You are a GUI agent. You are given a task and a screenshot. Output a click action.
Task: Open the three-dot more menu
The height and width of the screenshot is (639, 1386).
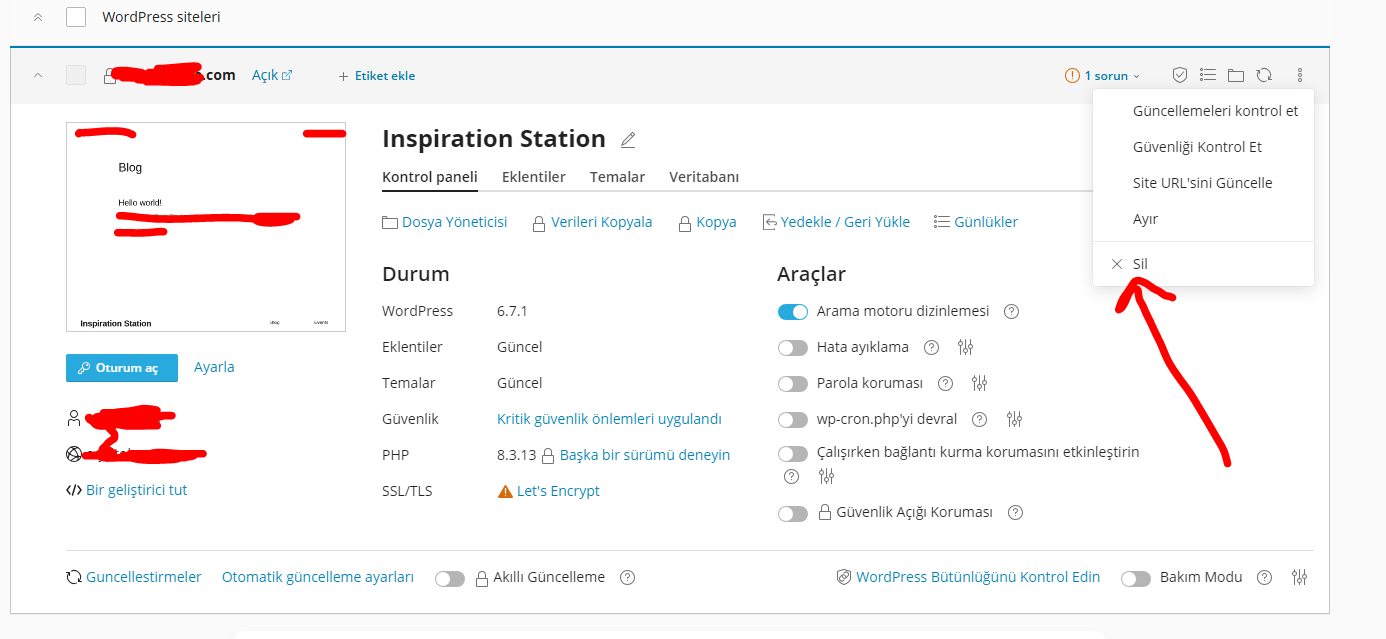[1300, 75]
